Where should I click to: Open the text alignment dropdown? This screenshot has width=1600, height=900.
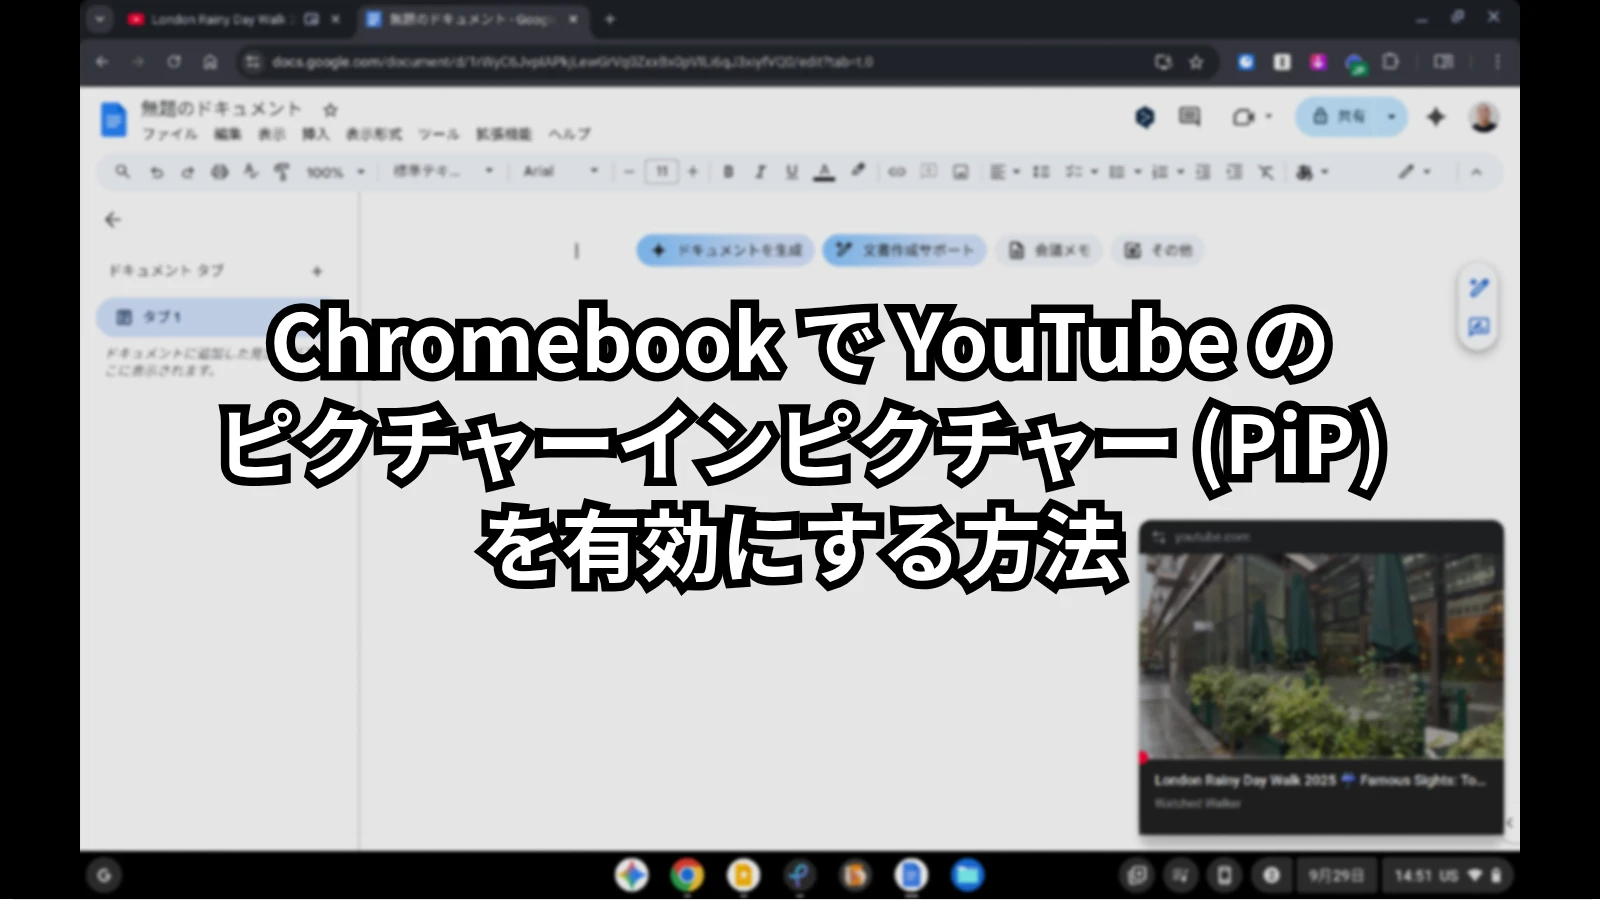pos(1004,172)
